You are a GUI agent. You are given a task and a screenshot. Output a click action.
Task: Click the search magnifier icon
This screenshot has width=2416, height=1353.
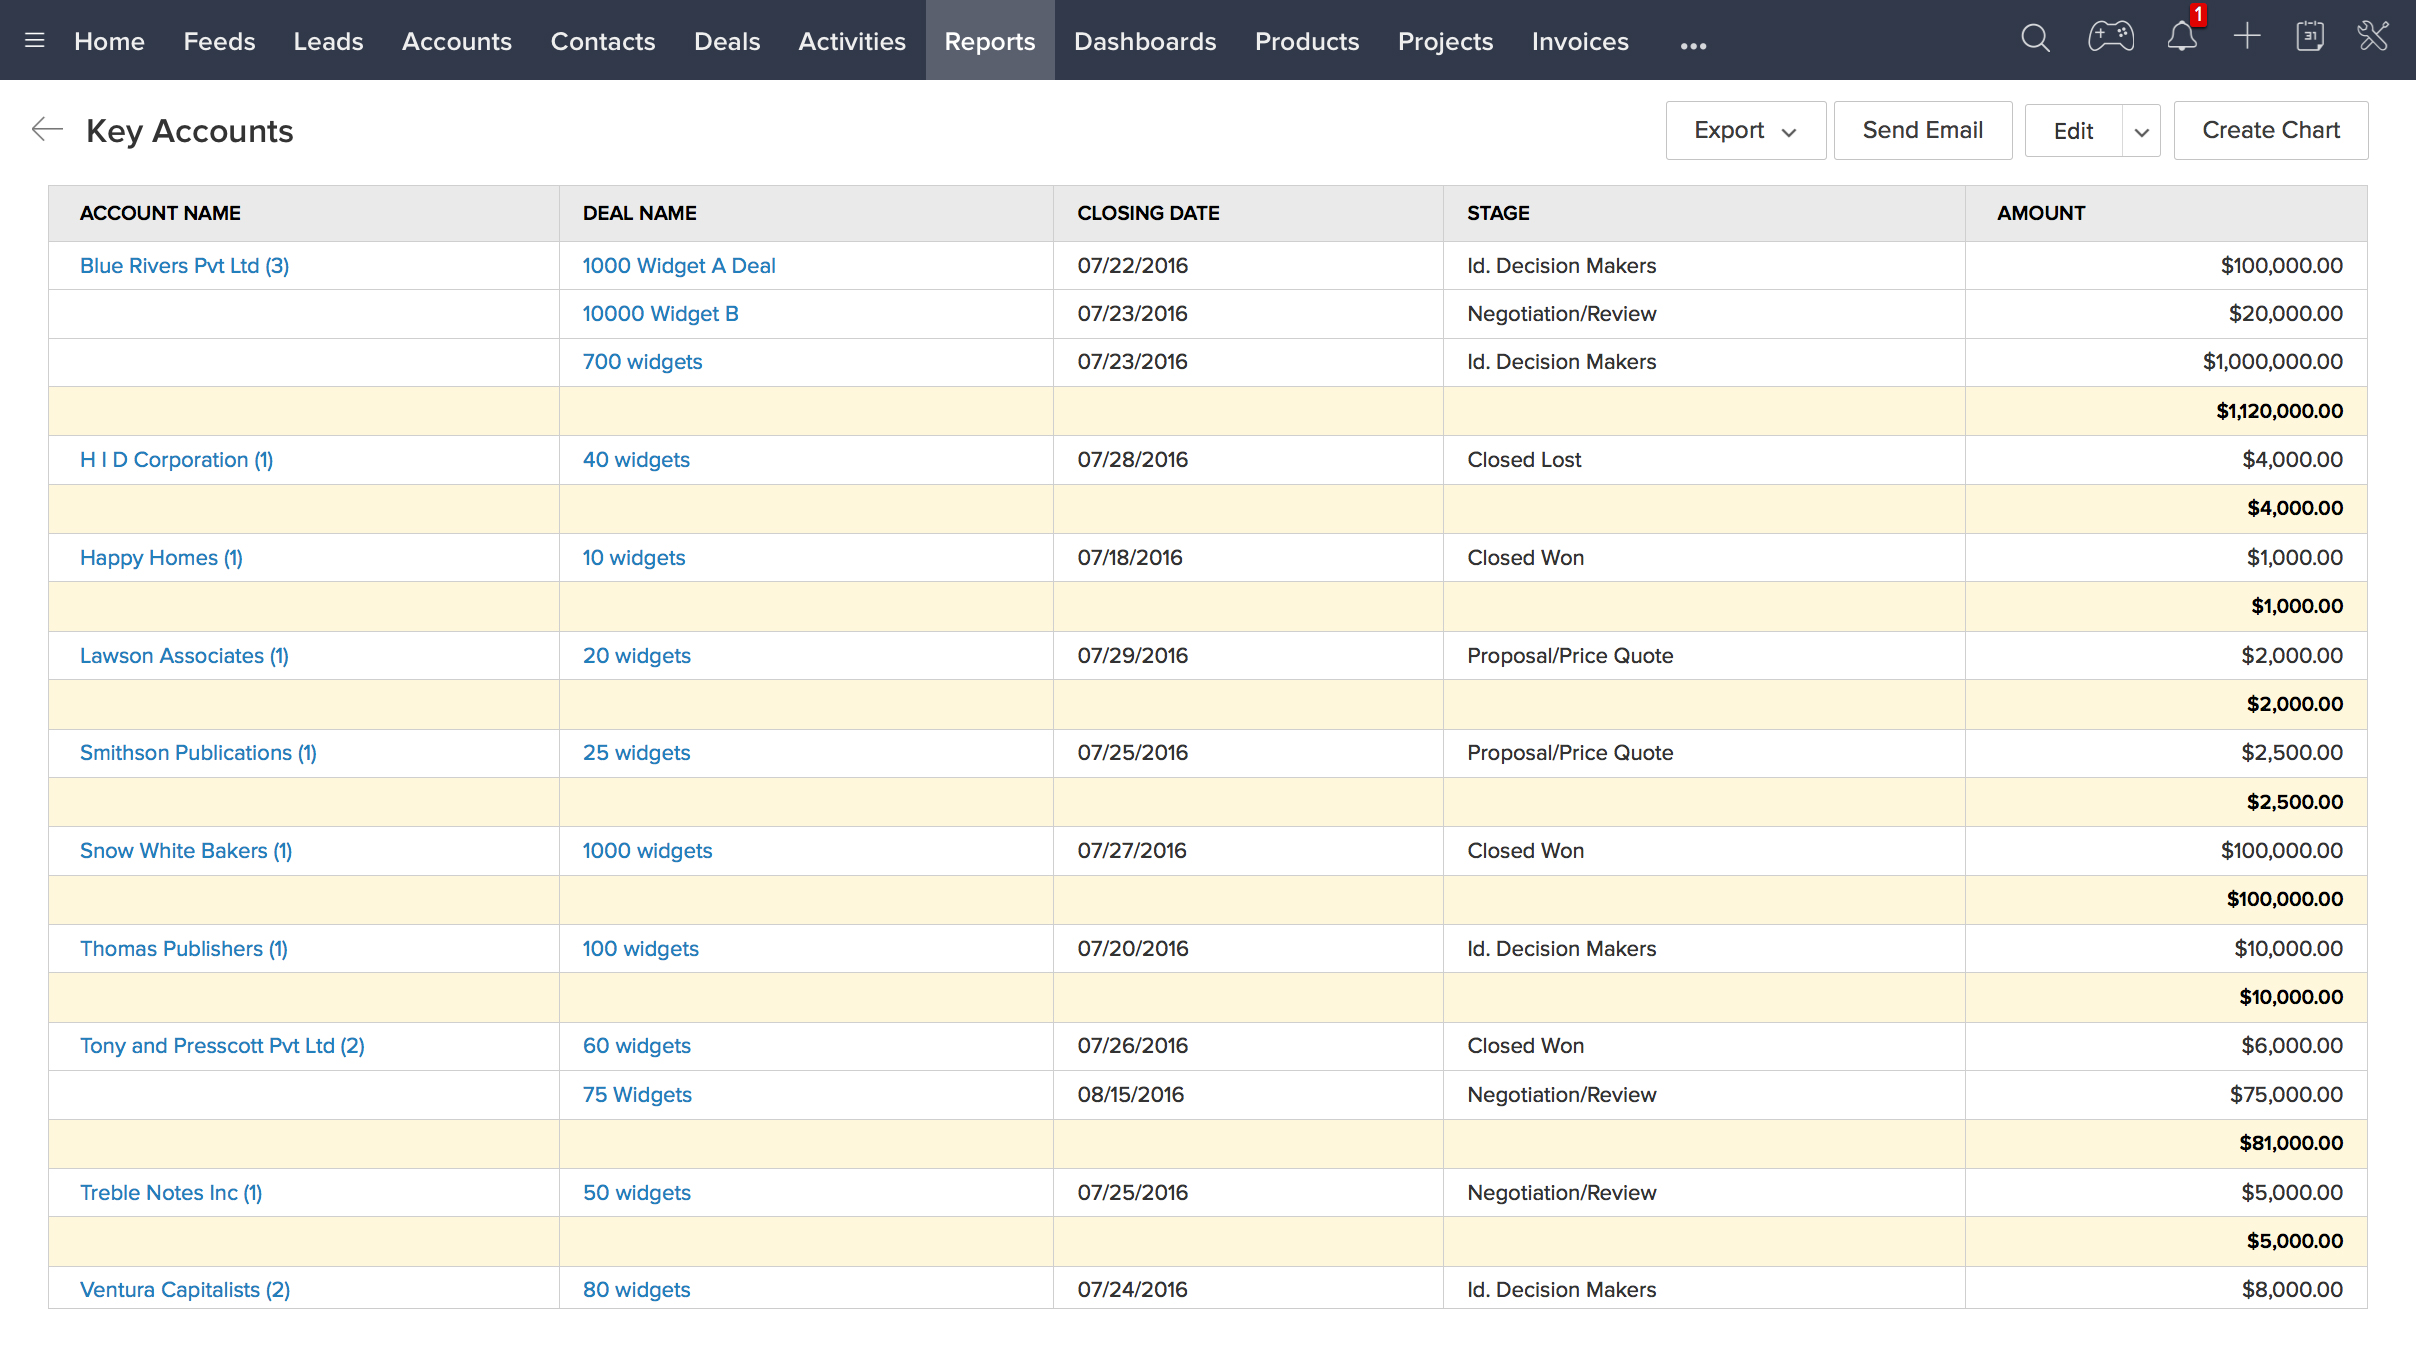pyautogui.click(x=2035, y=39)
